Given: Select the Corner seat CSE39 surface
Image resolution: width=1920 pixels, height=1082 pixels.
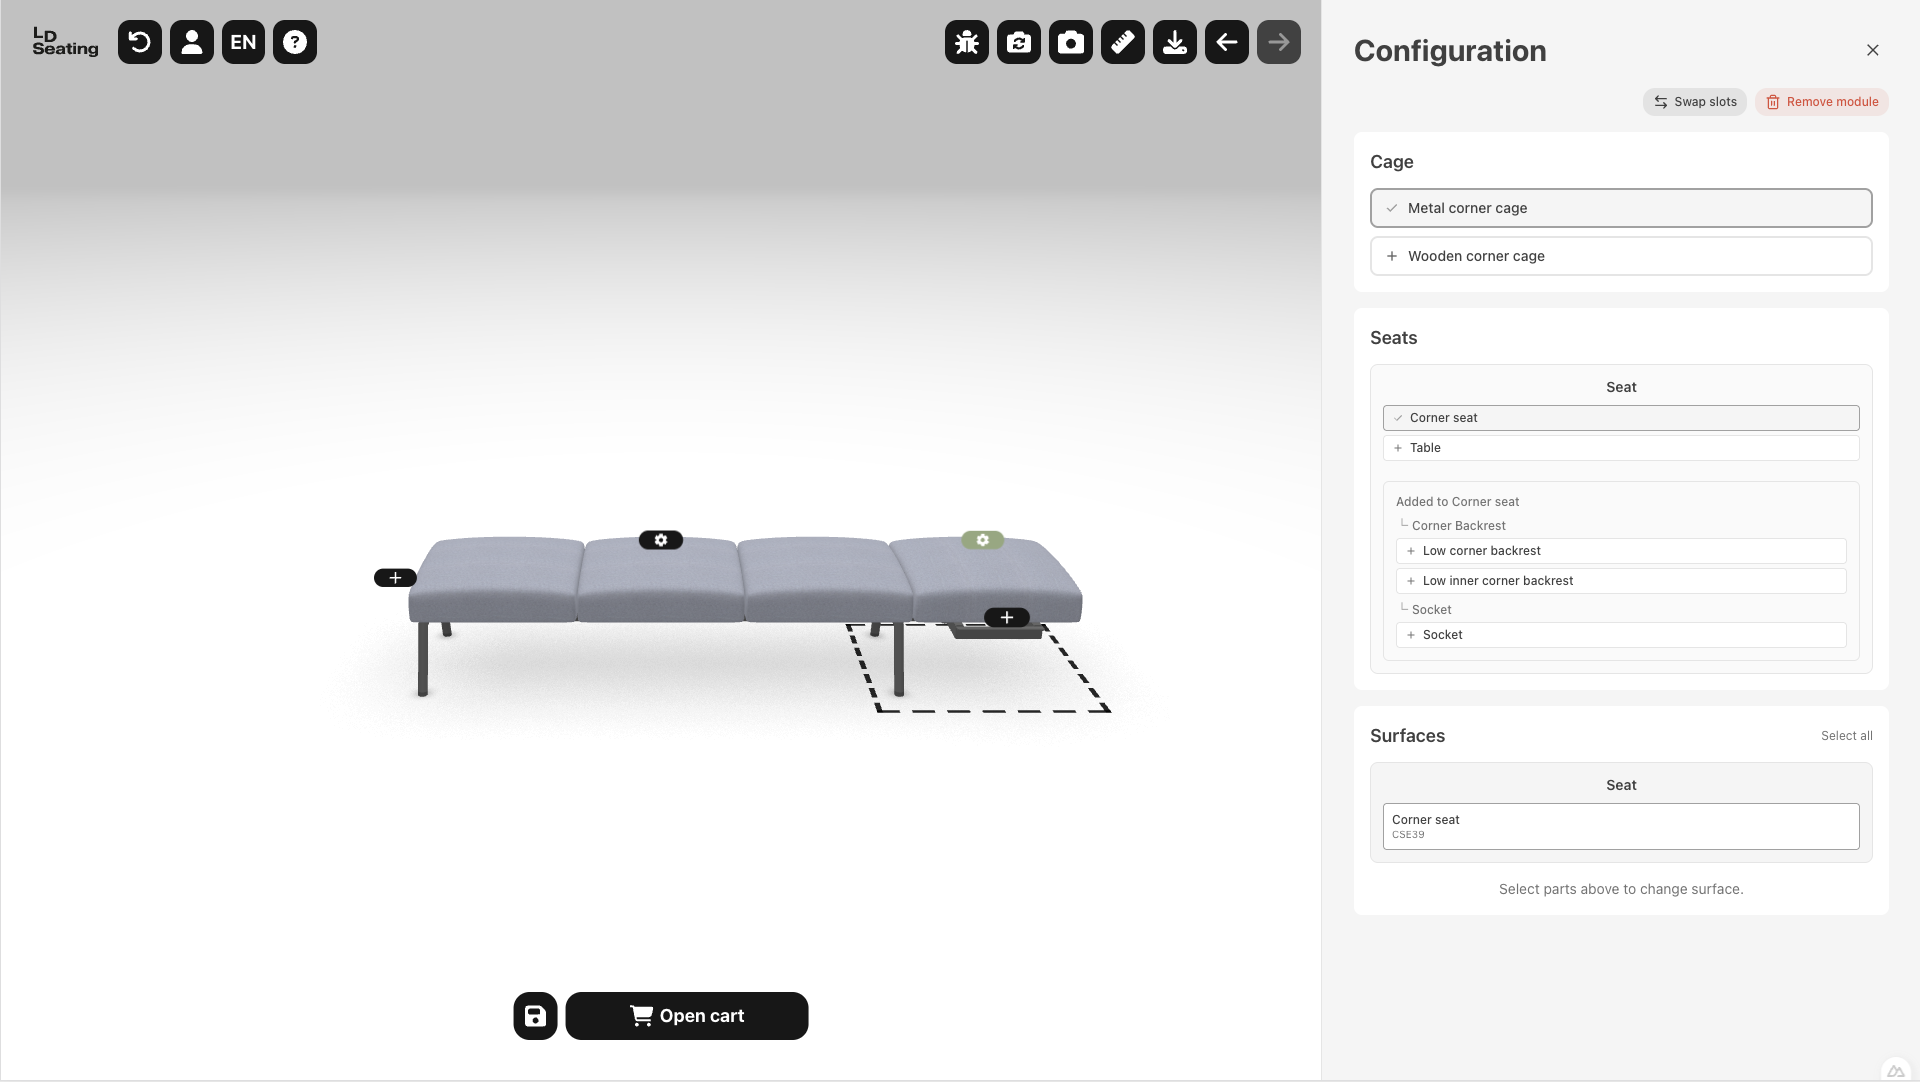Looking at the screenshot, I should click(1621, 827).
